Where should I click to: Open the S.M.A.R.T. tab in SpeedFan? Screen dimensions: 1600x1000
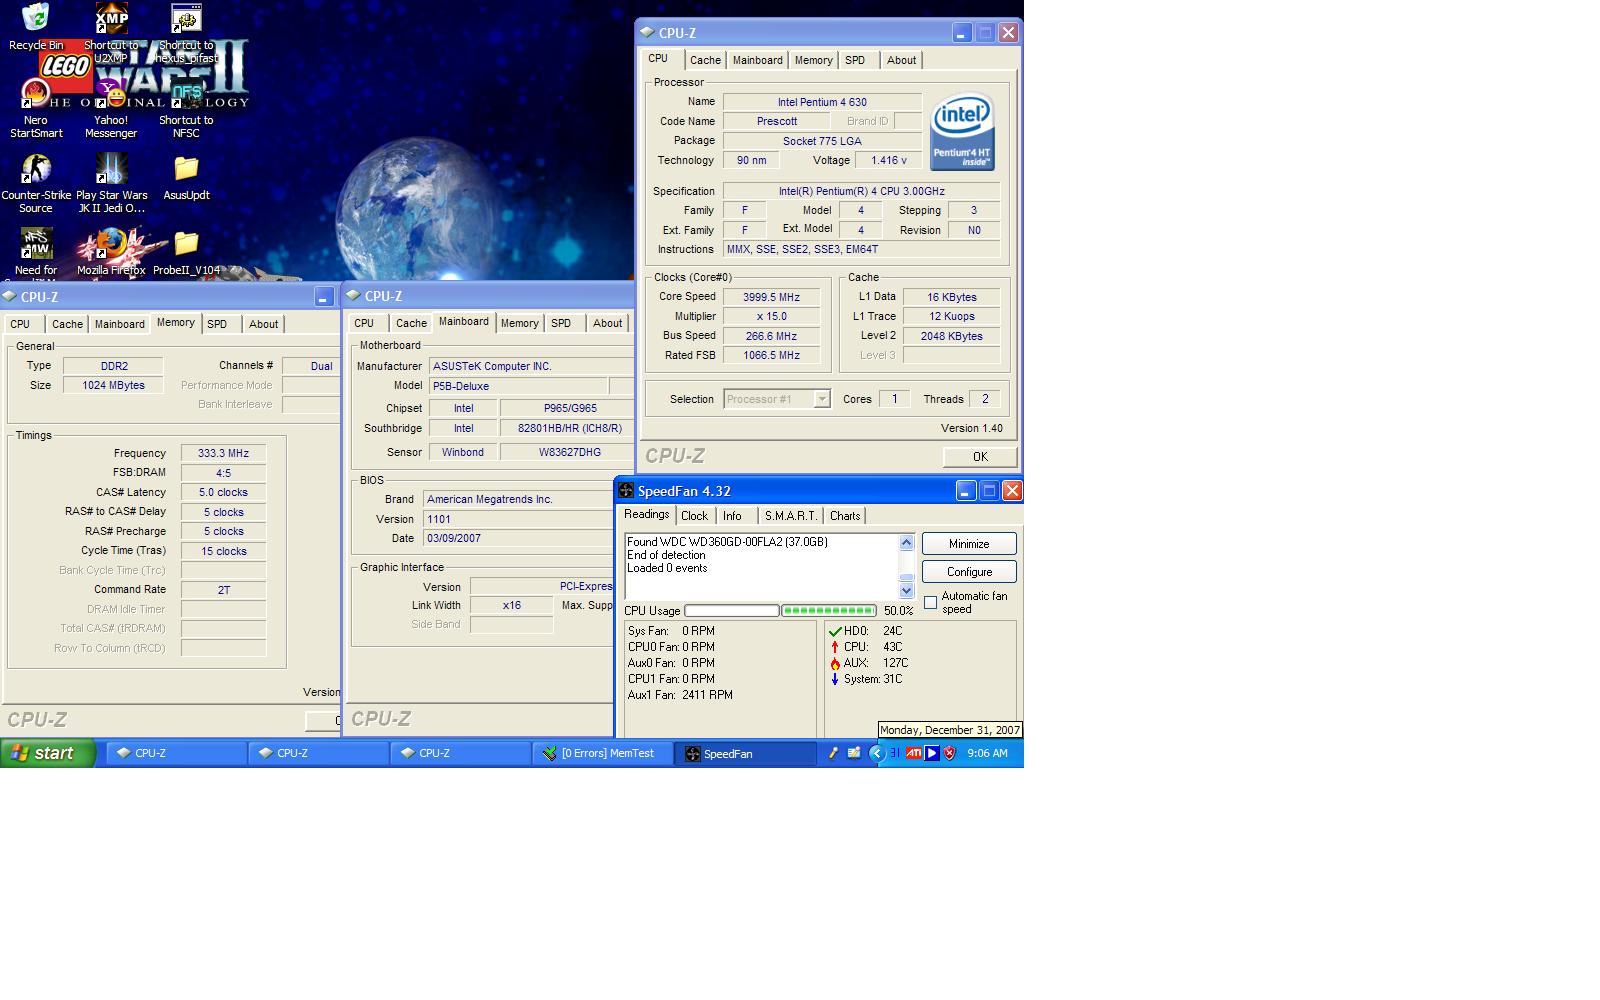point(791,516)
